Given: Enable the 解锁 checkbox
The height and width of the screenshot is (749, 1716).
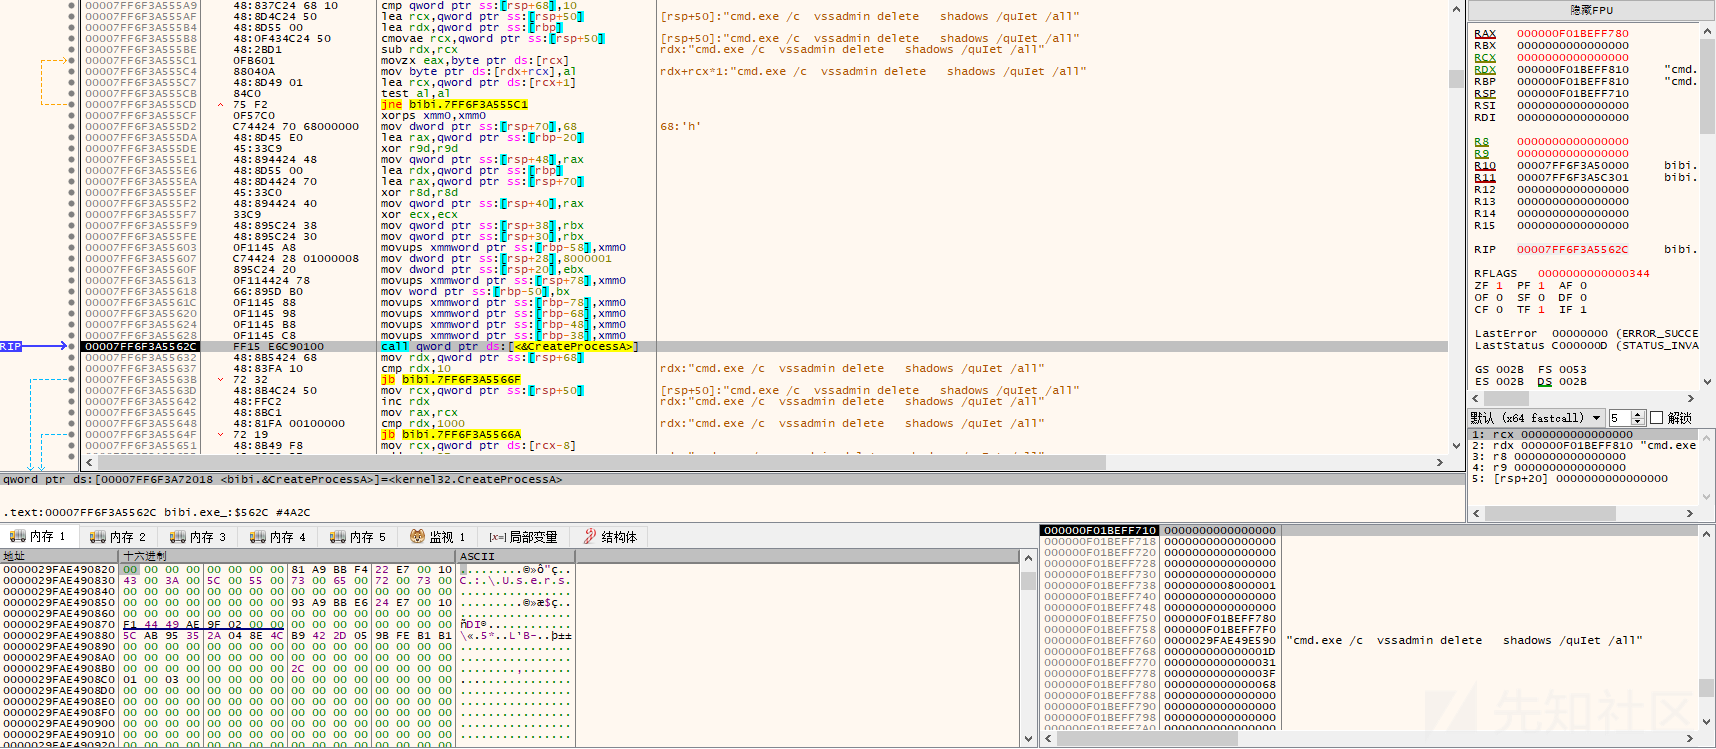Looking at the screenshot, I should pyautogui.click(x=1656, y=418).
